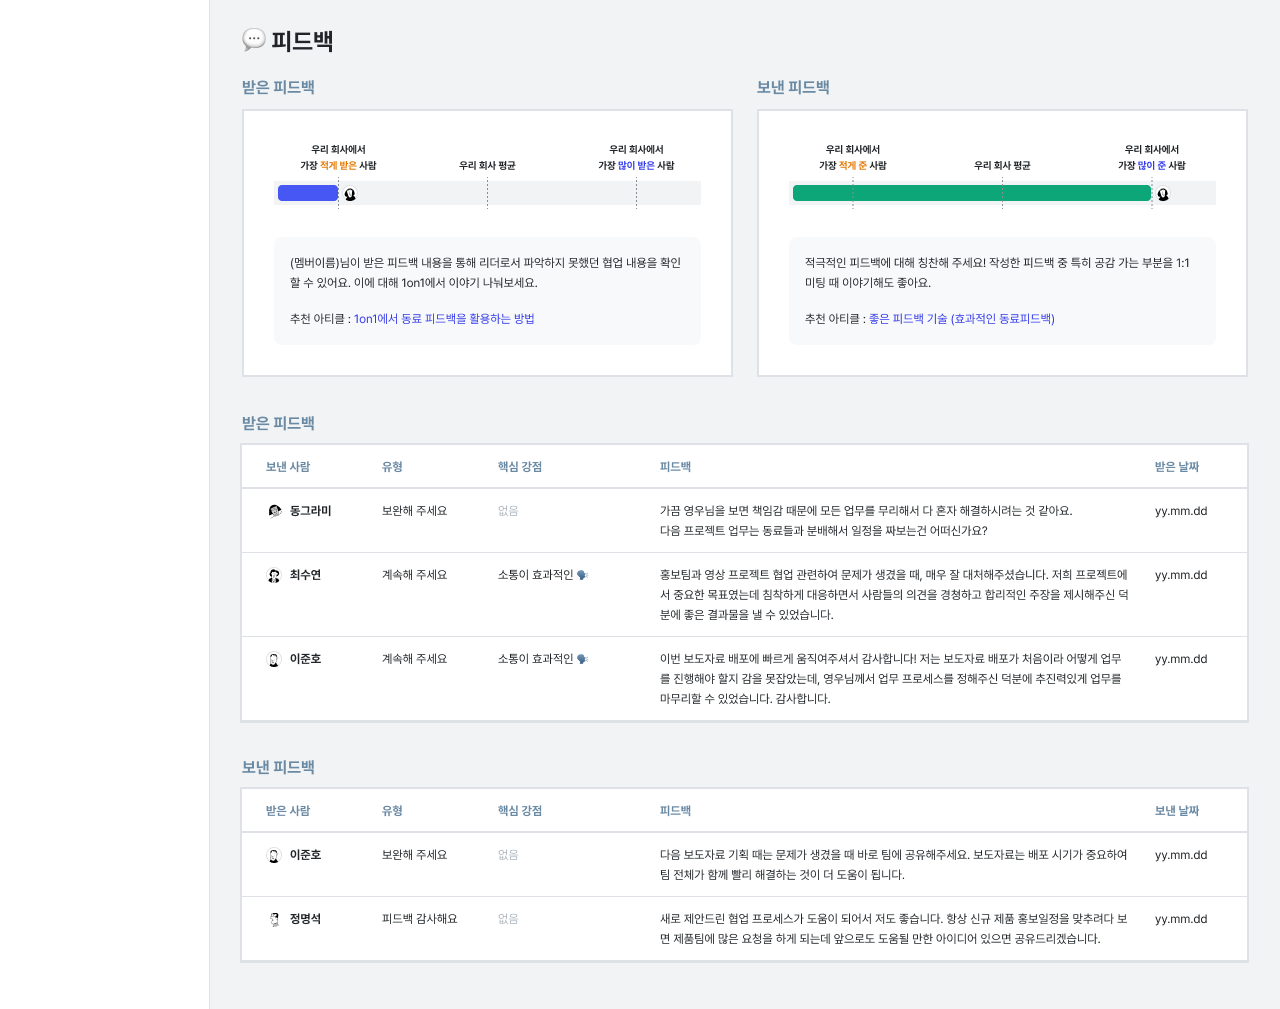Click 이준호's avatar in the sent feedback table
The image size is (1280, 1009).
tap(273, 854)
